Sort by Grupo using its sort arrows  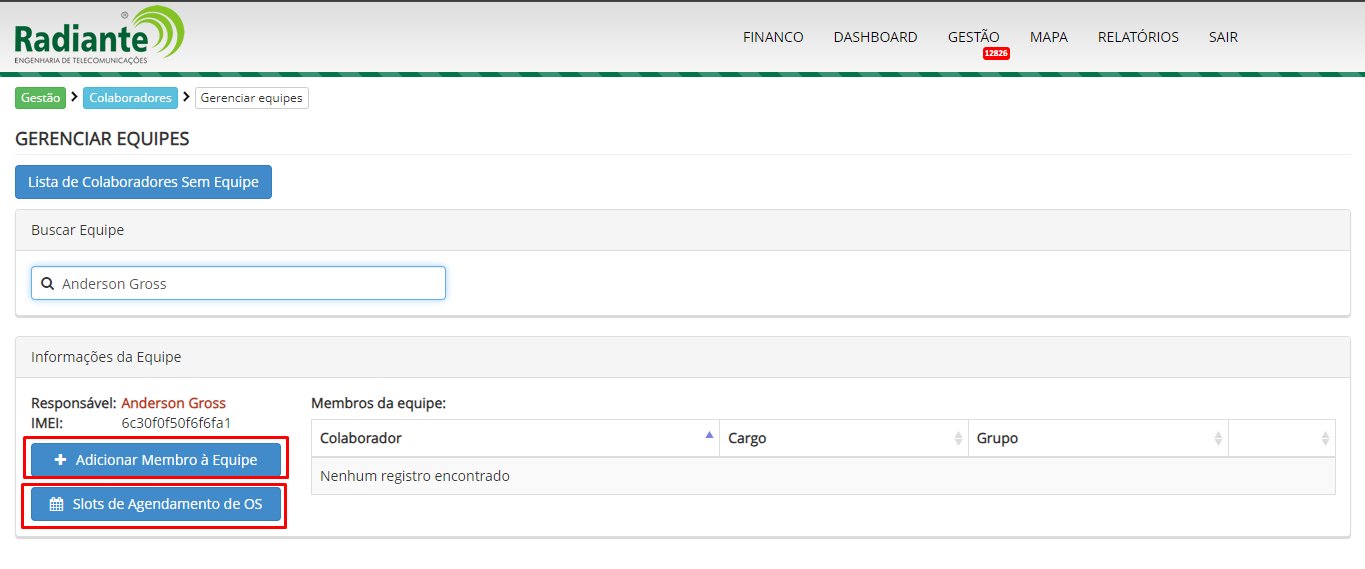point(1218,439)
